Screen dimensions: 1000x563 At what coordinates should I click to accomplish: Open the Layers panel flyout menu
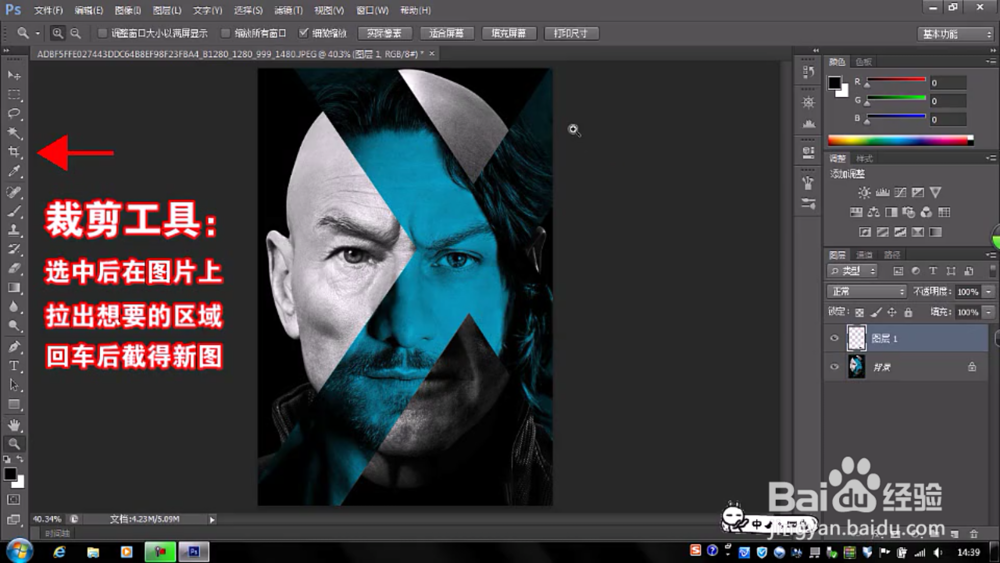(x=991, y=254)
